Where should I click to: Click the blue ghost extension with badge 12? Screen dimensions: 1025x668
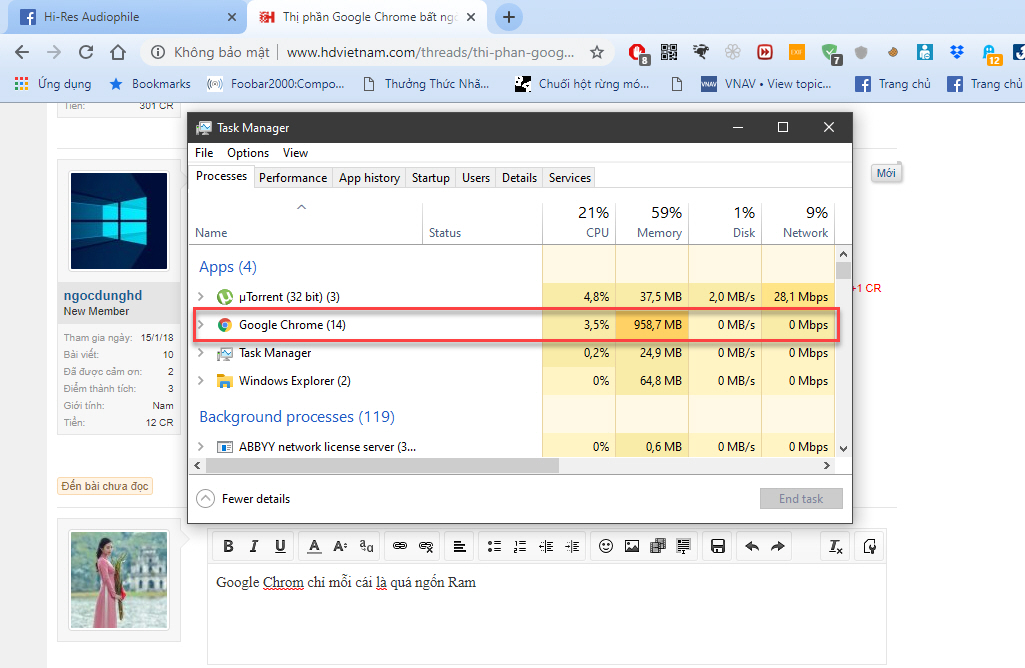[991, 54]
